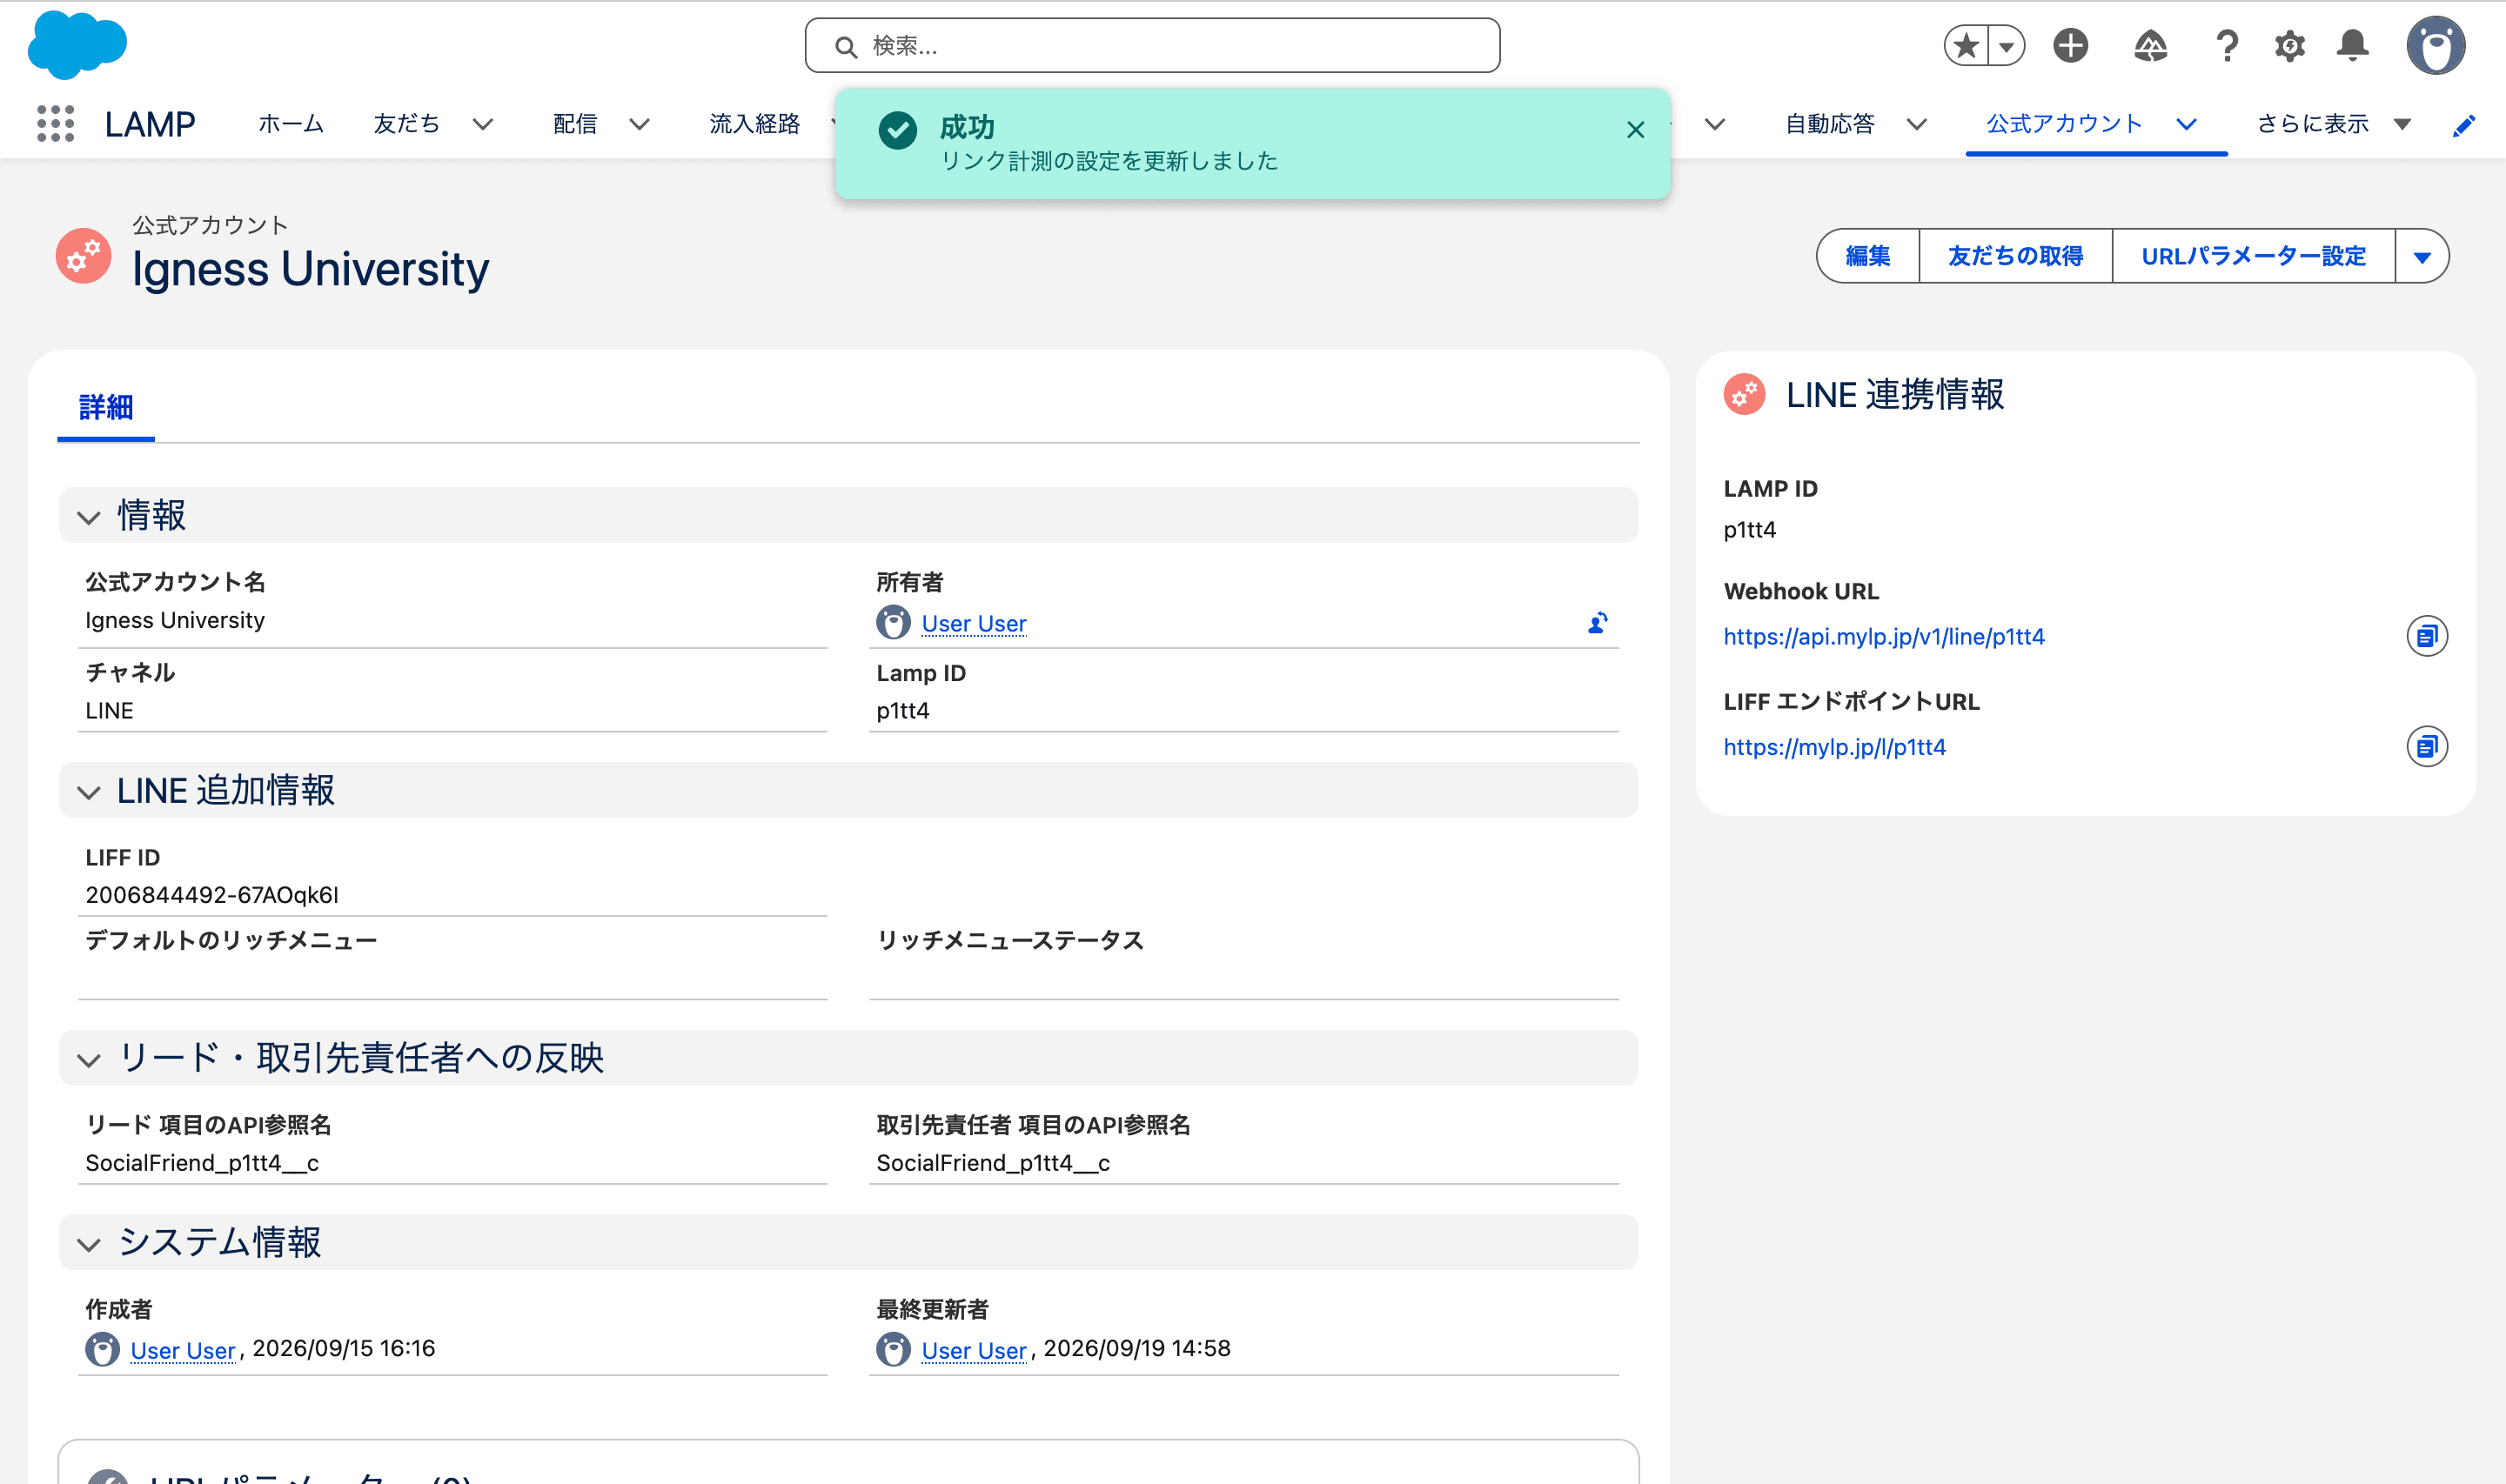Open the Webhook URL link
The image size is (2506, 1484).
click(x=1883, y=637)
